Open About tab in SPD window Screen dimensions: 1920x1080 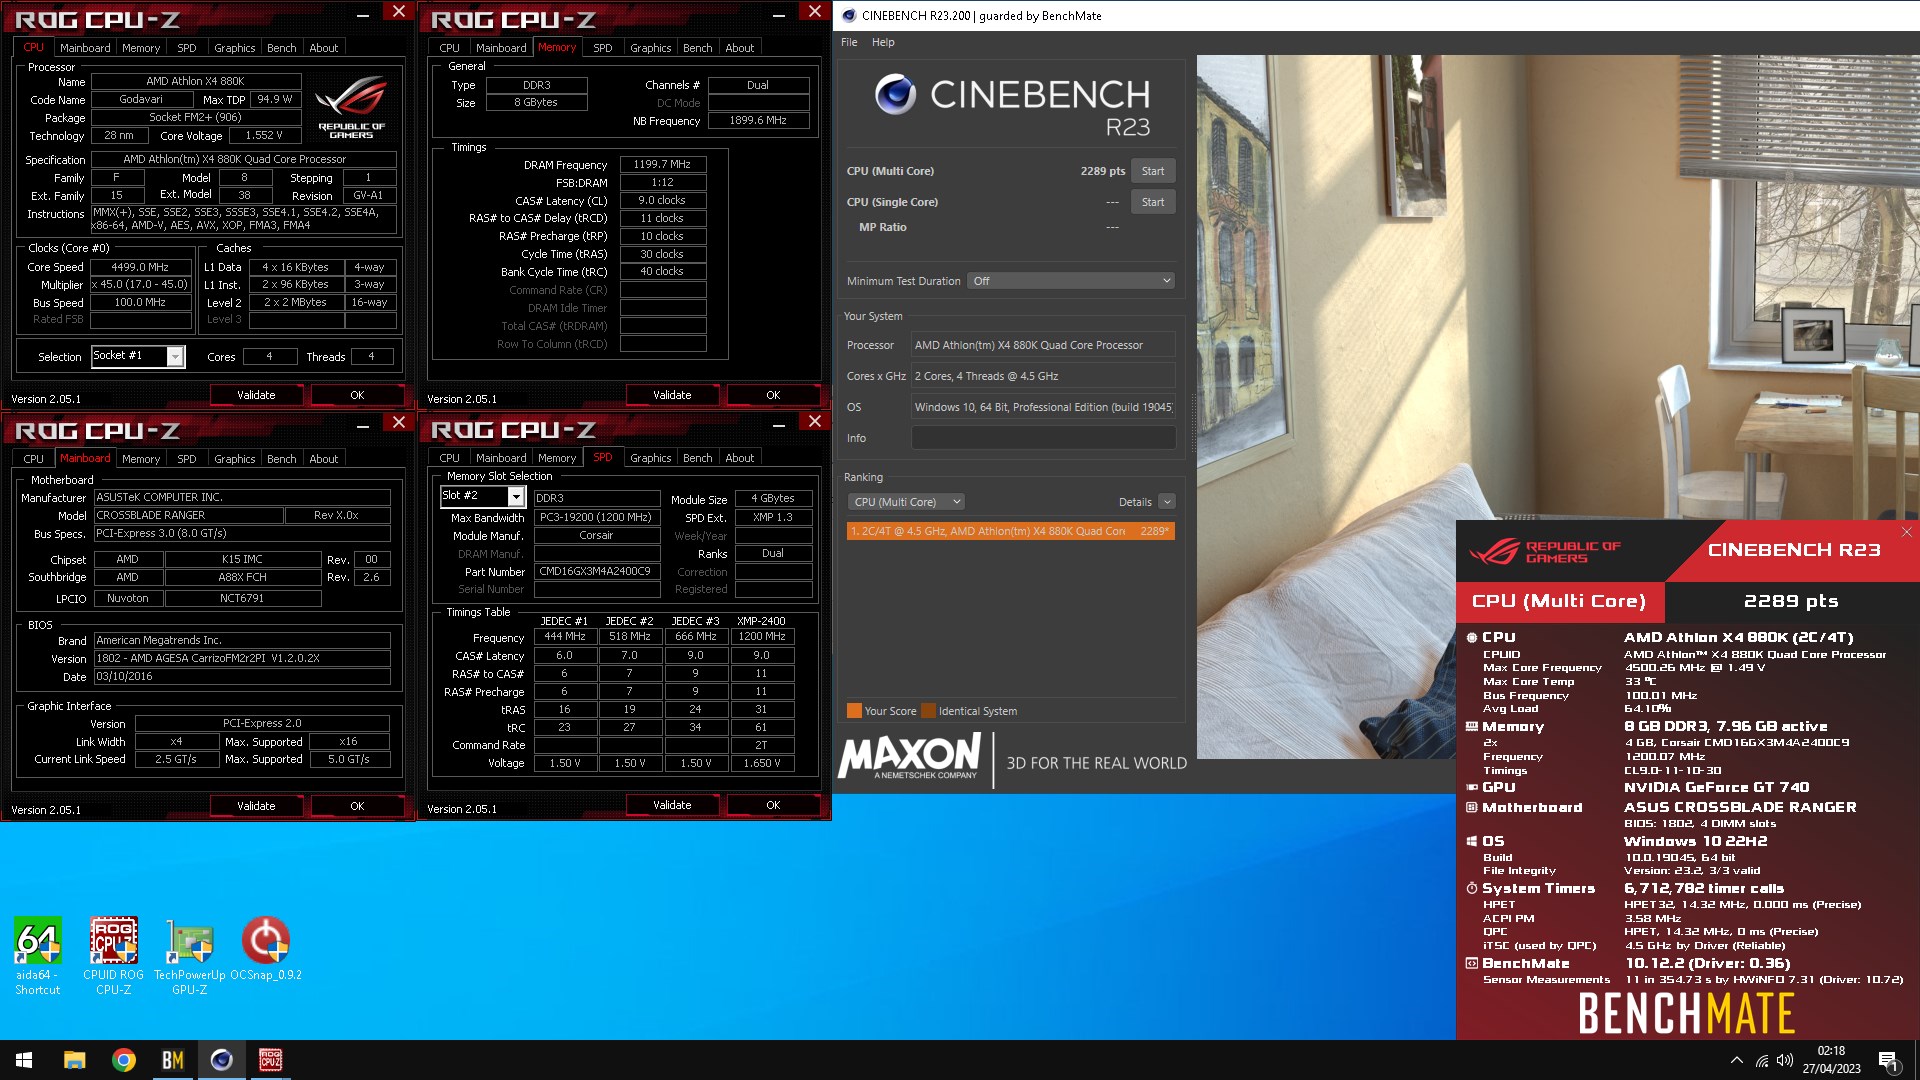739,458
